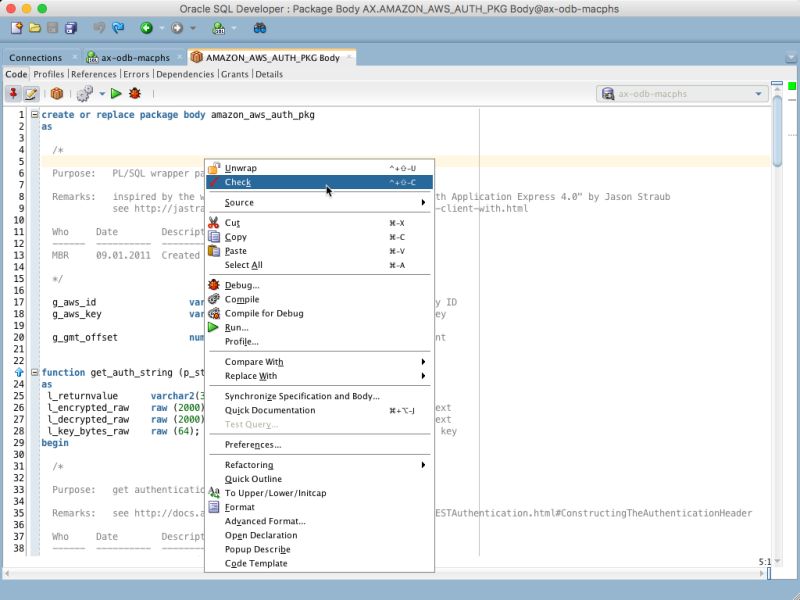Collapse the get_auth_string function fold

(33, 372)
